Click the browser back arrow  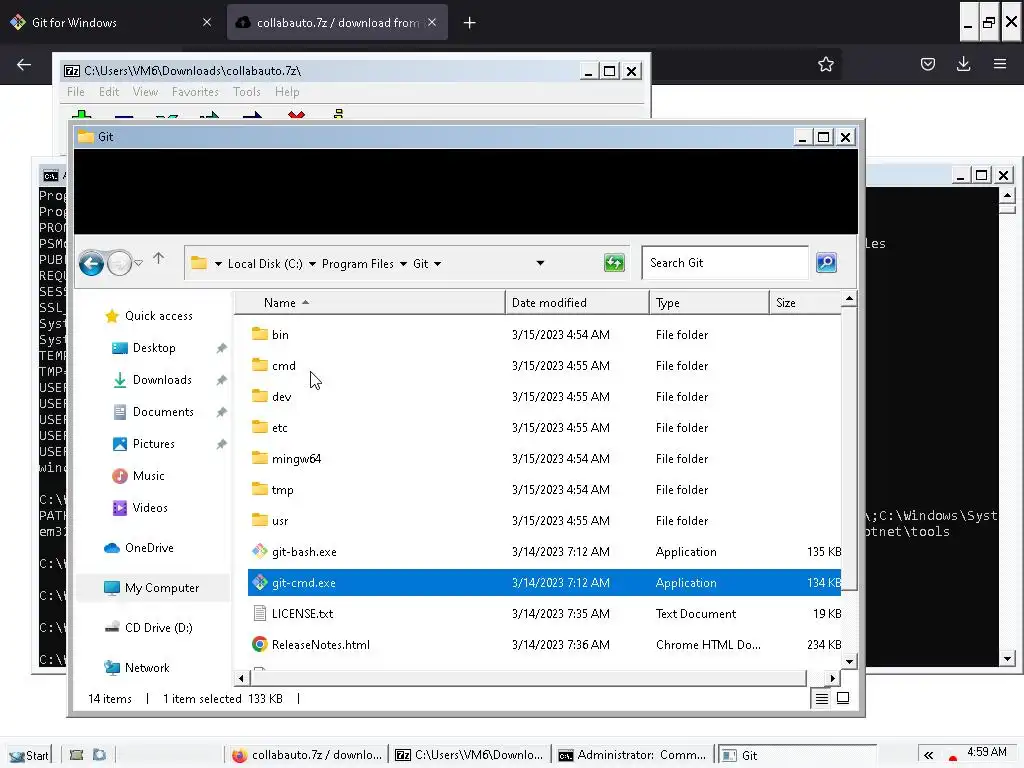tap(24, 64)
